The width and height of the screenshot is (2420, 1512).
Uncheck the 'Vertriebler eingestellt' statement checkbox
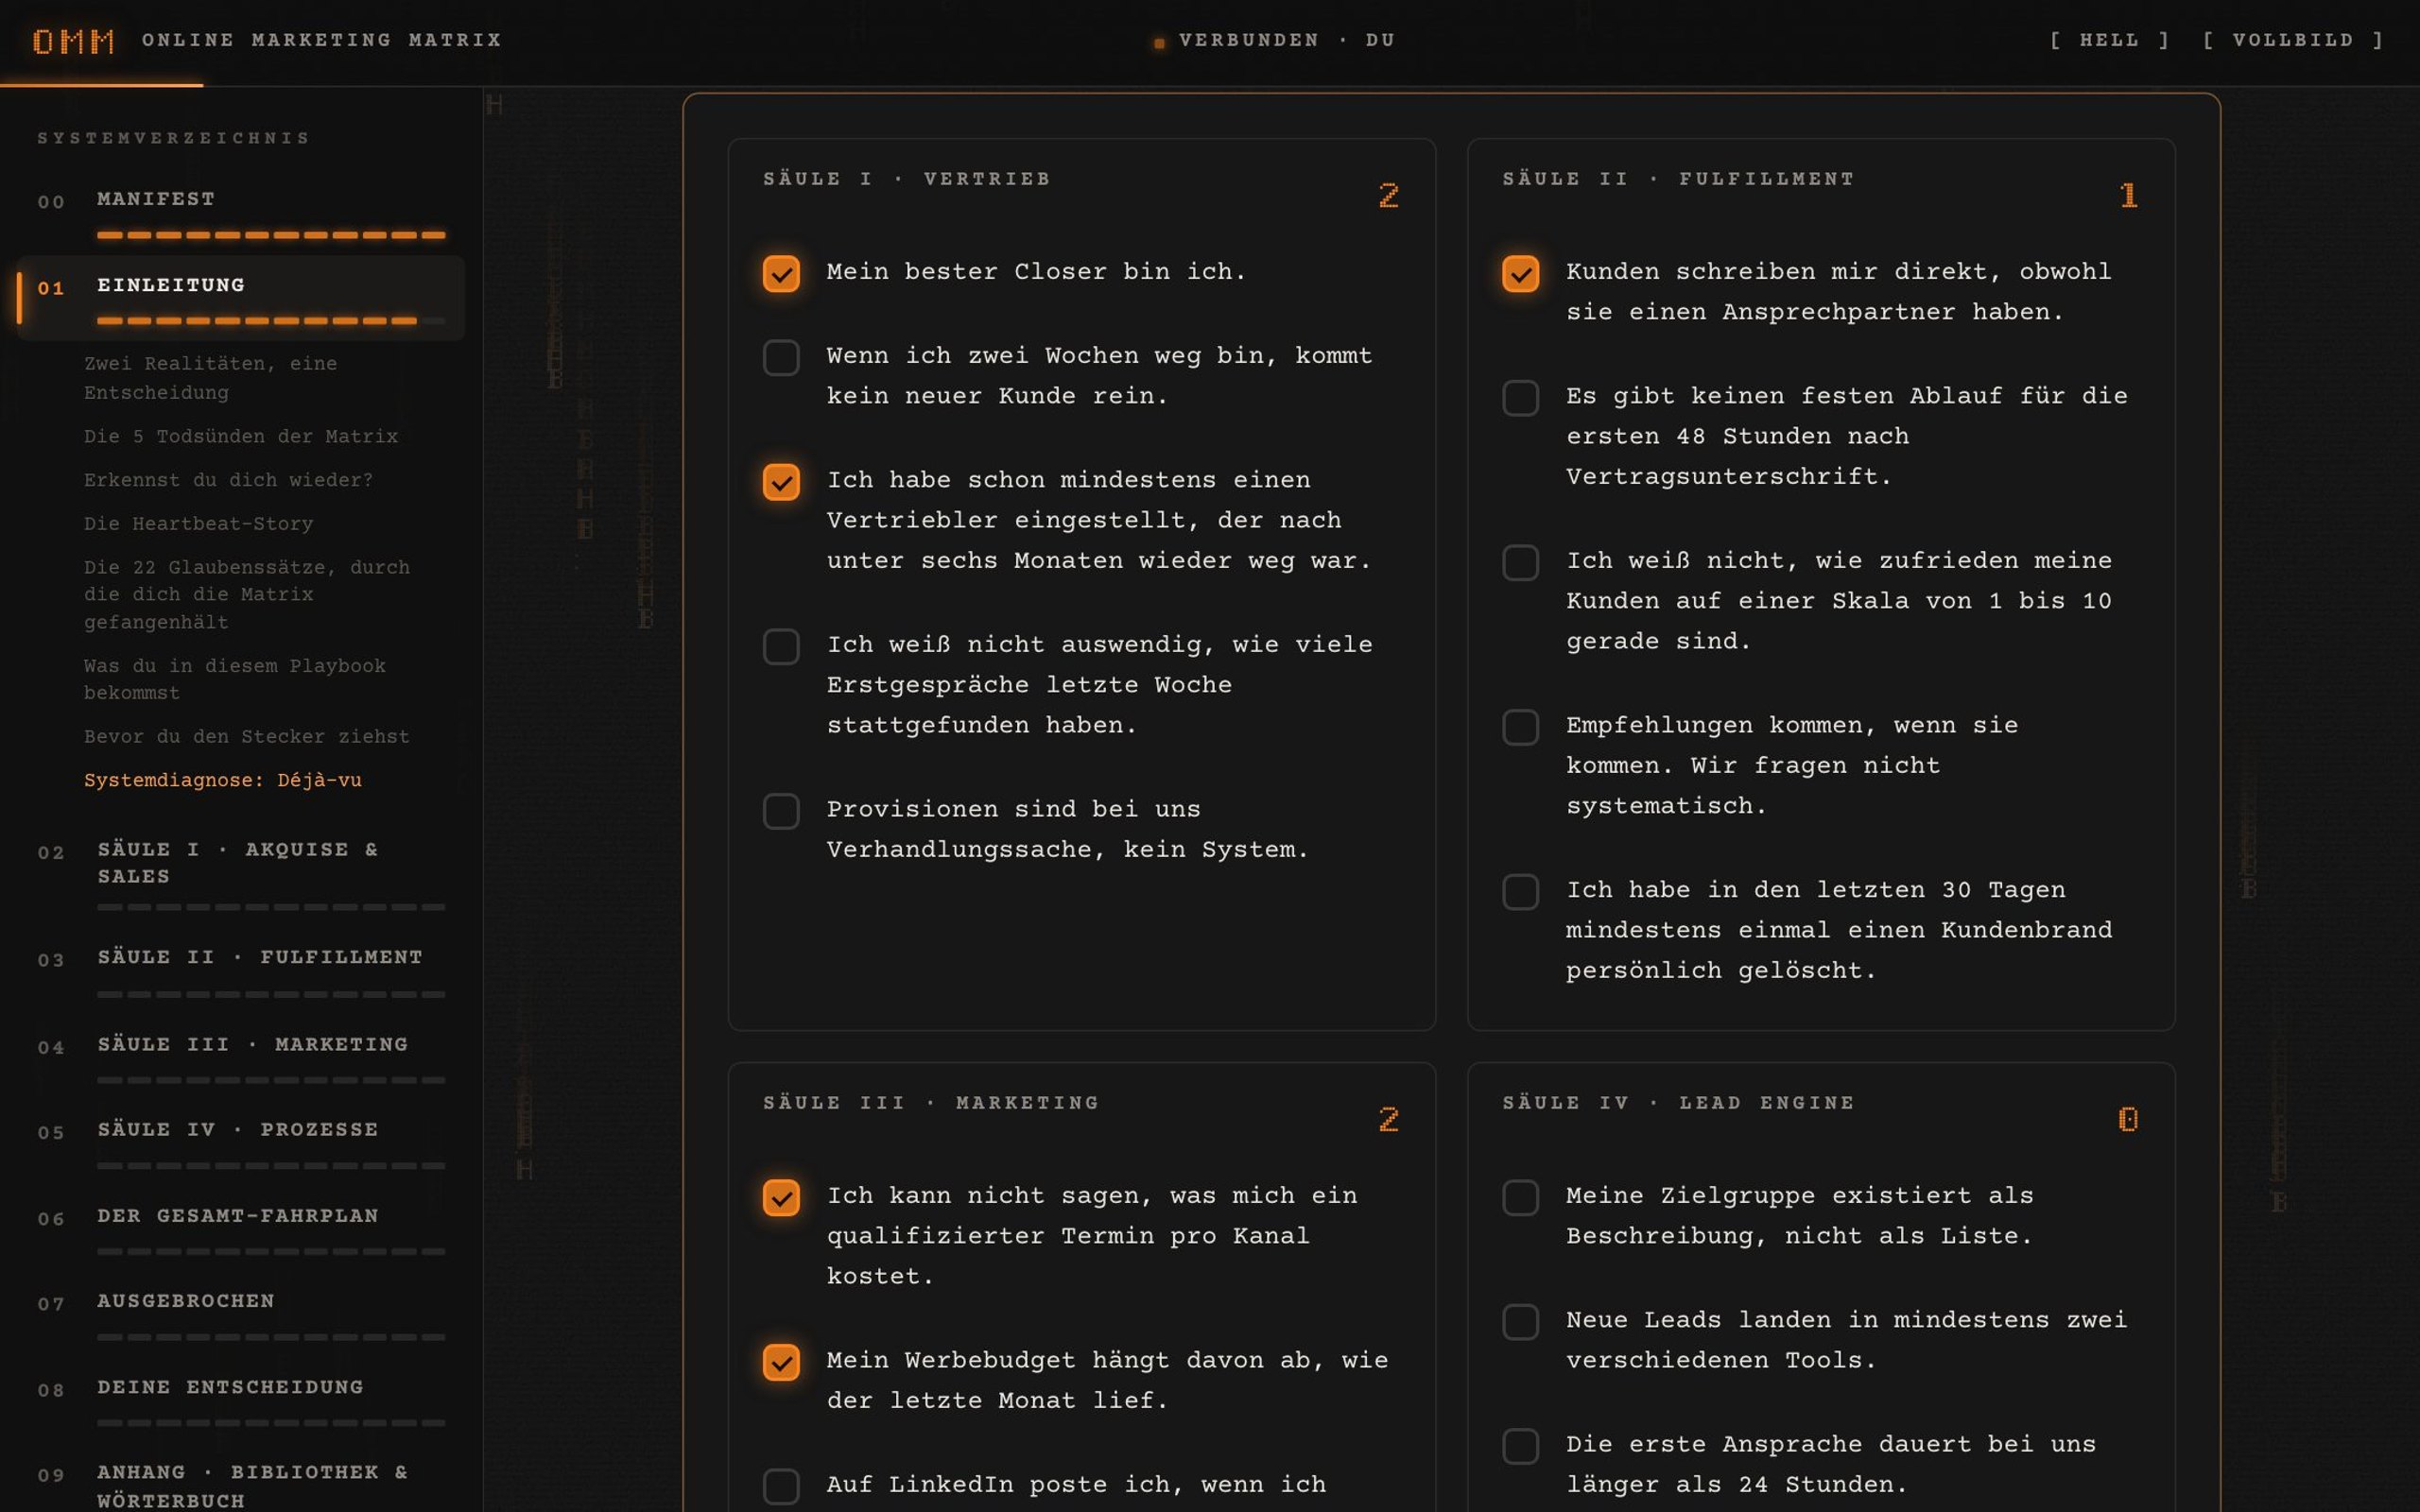[781, 481]
